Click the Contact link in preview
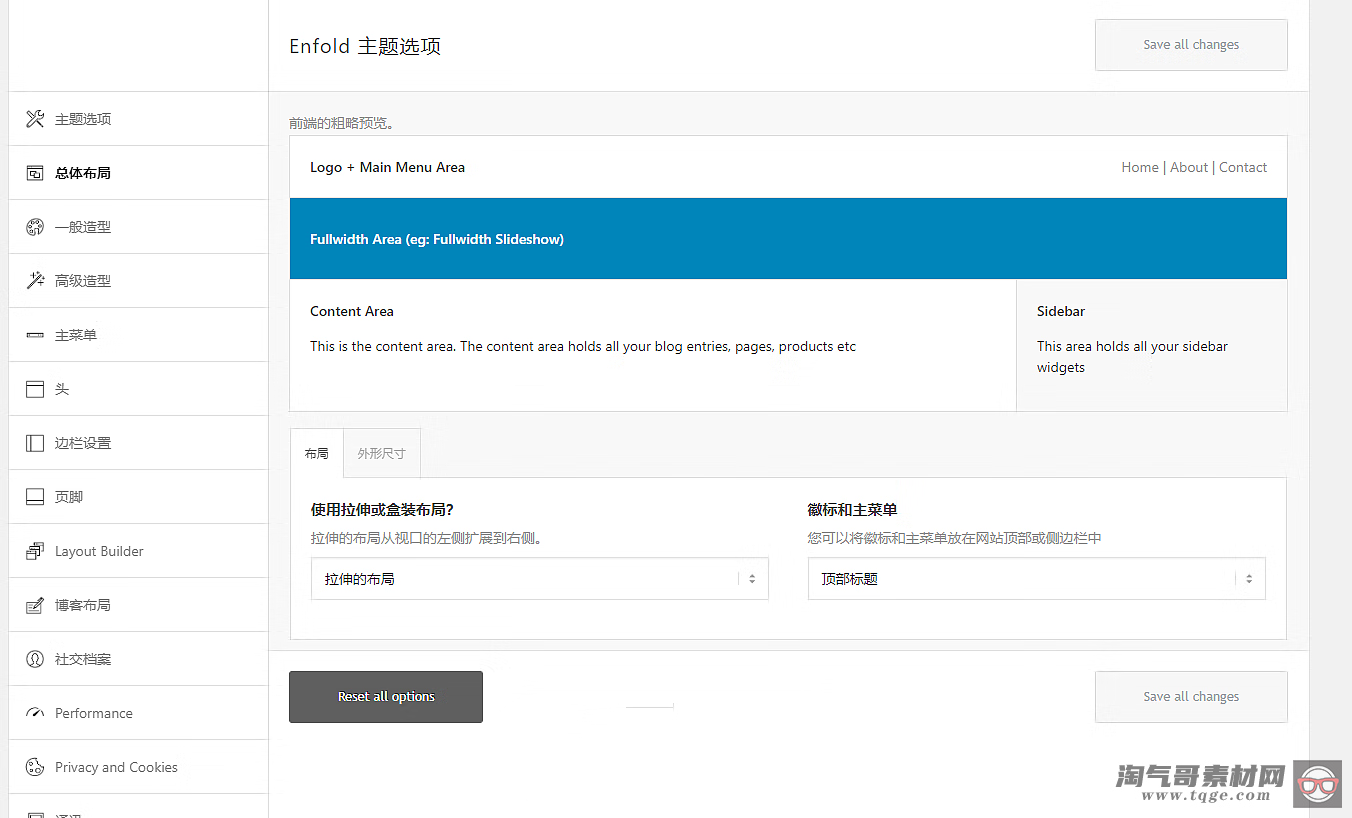The height and width of the screenshot is (818, 1352). click(1243, 167)
